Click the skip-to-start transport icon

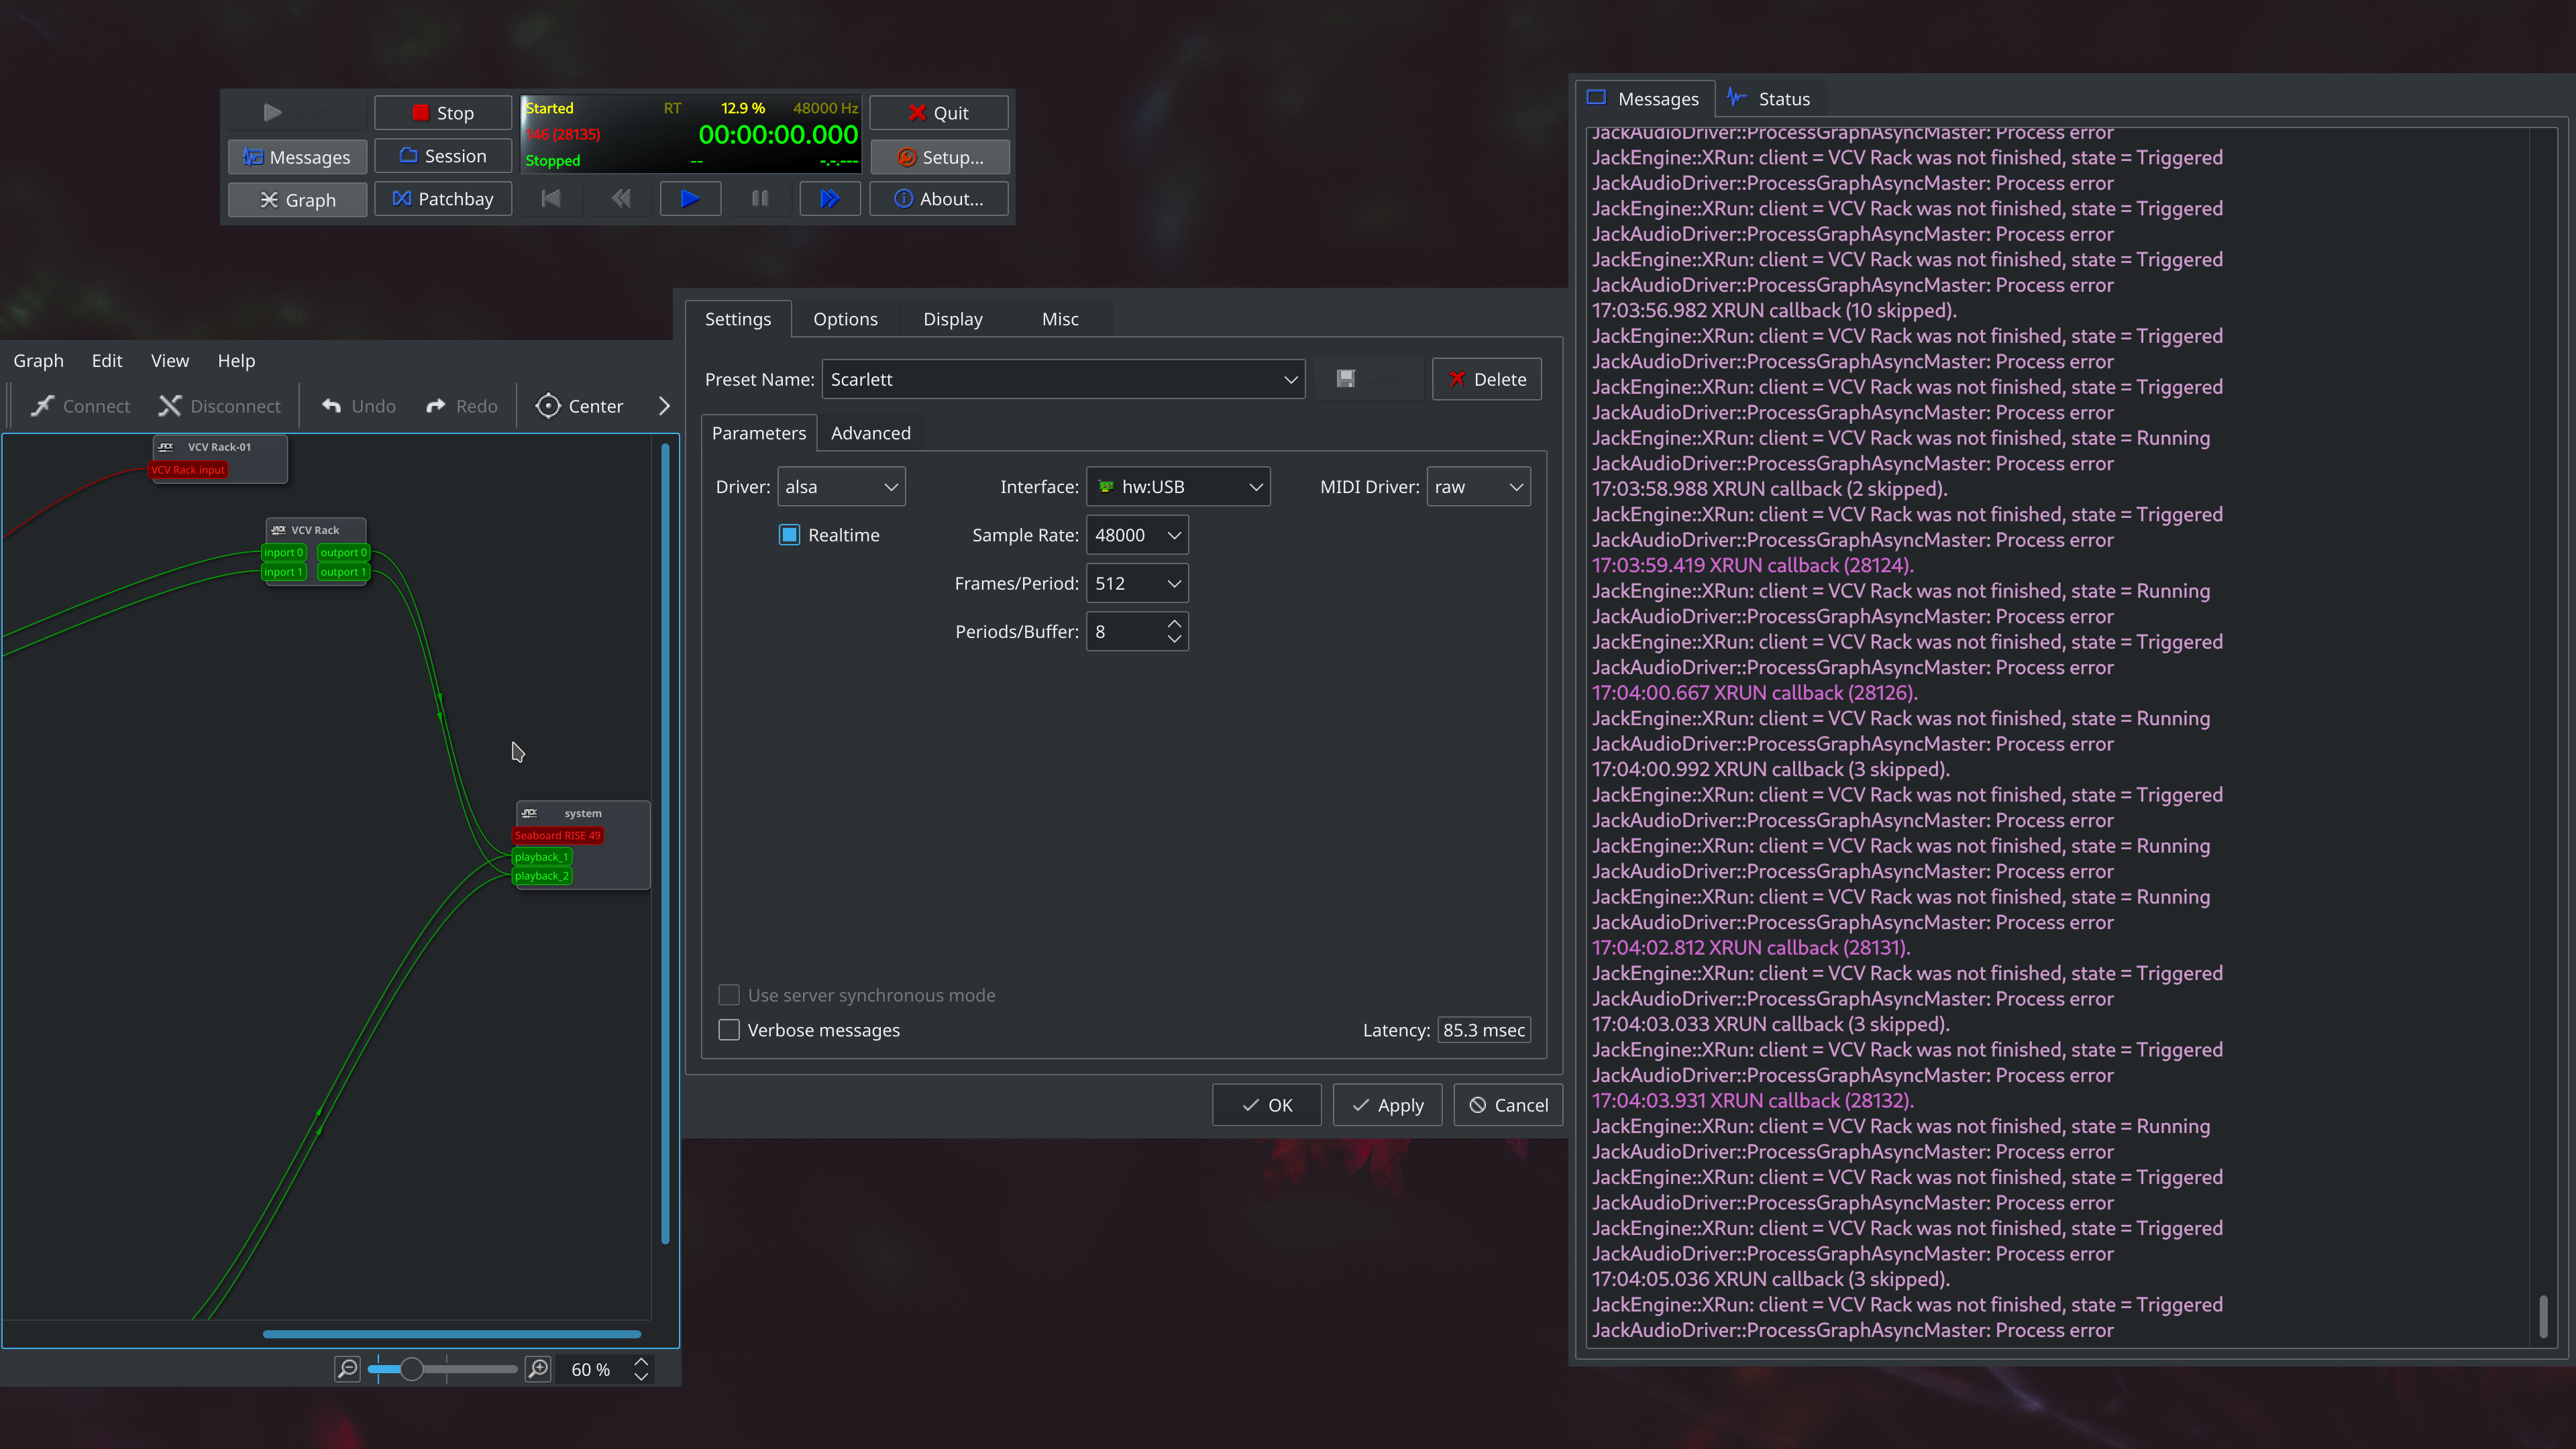tap(550, 198)
